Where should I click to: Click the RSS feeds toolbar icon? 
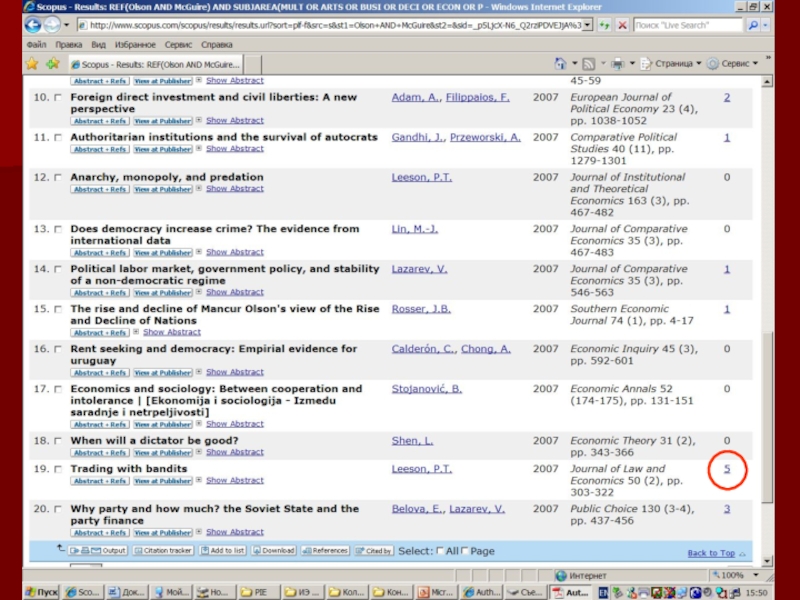click(x=589, y=64)
